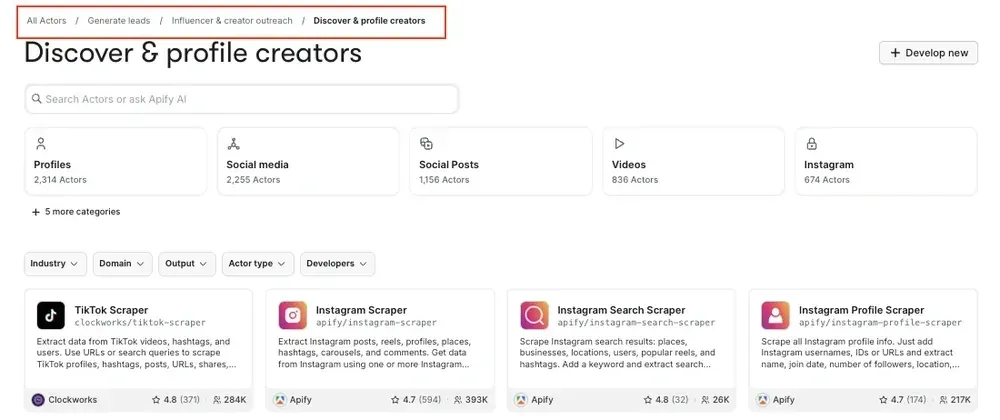The width and height of the screenshot is (1000, 420).
Task: Click the 836 Actors count text
Action: click(x=635, y=180)
